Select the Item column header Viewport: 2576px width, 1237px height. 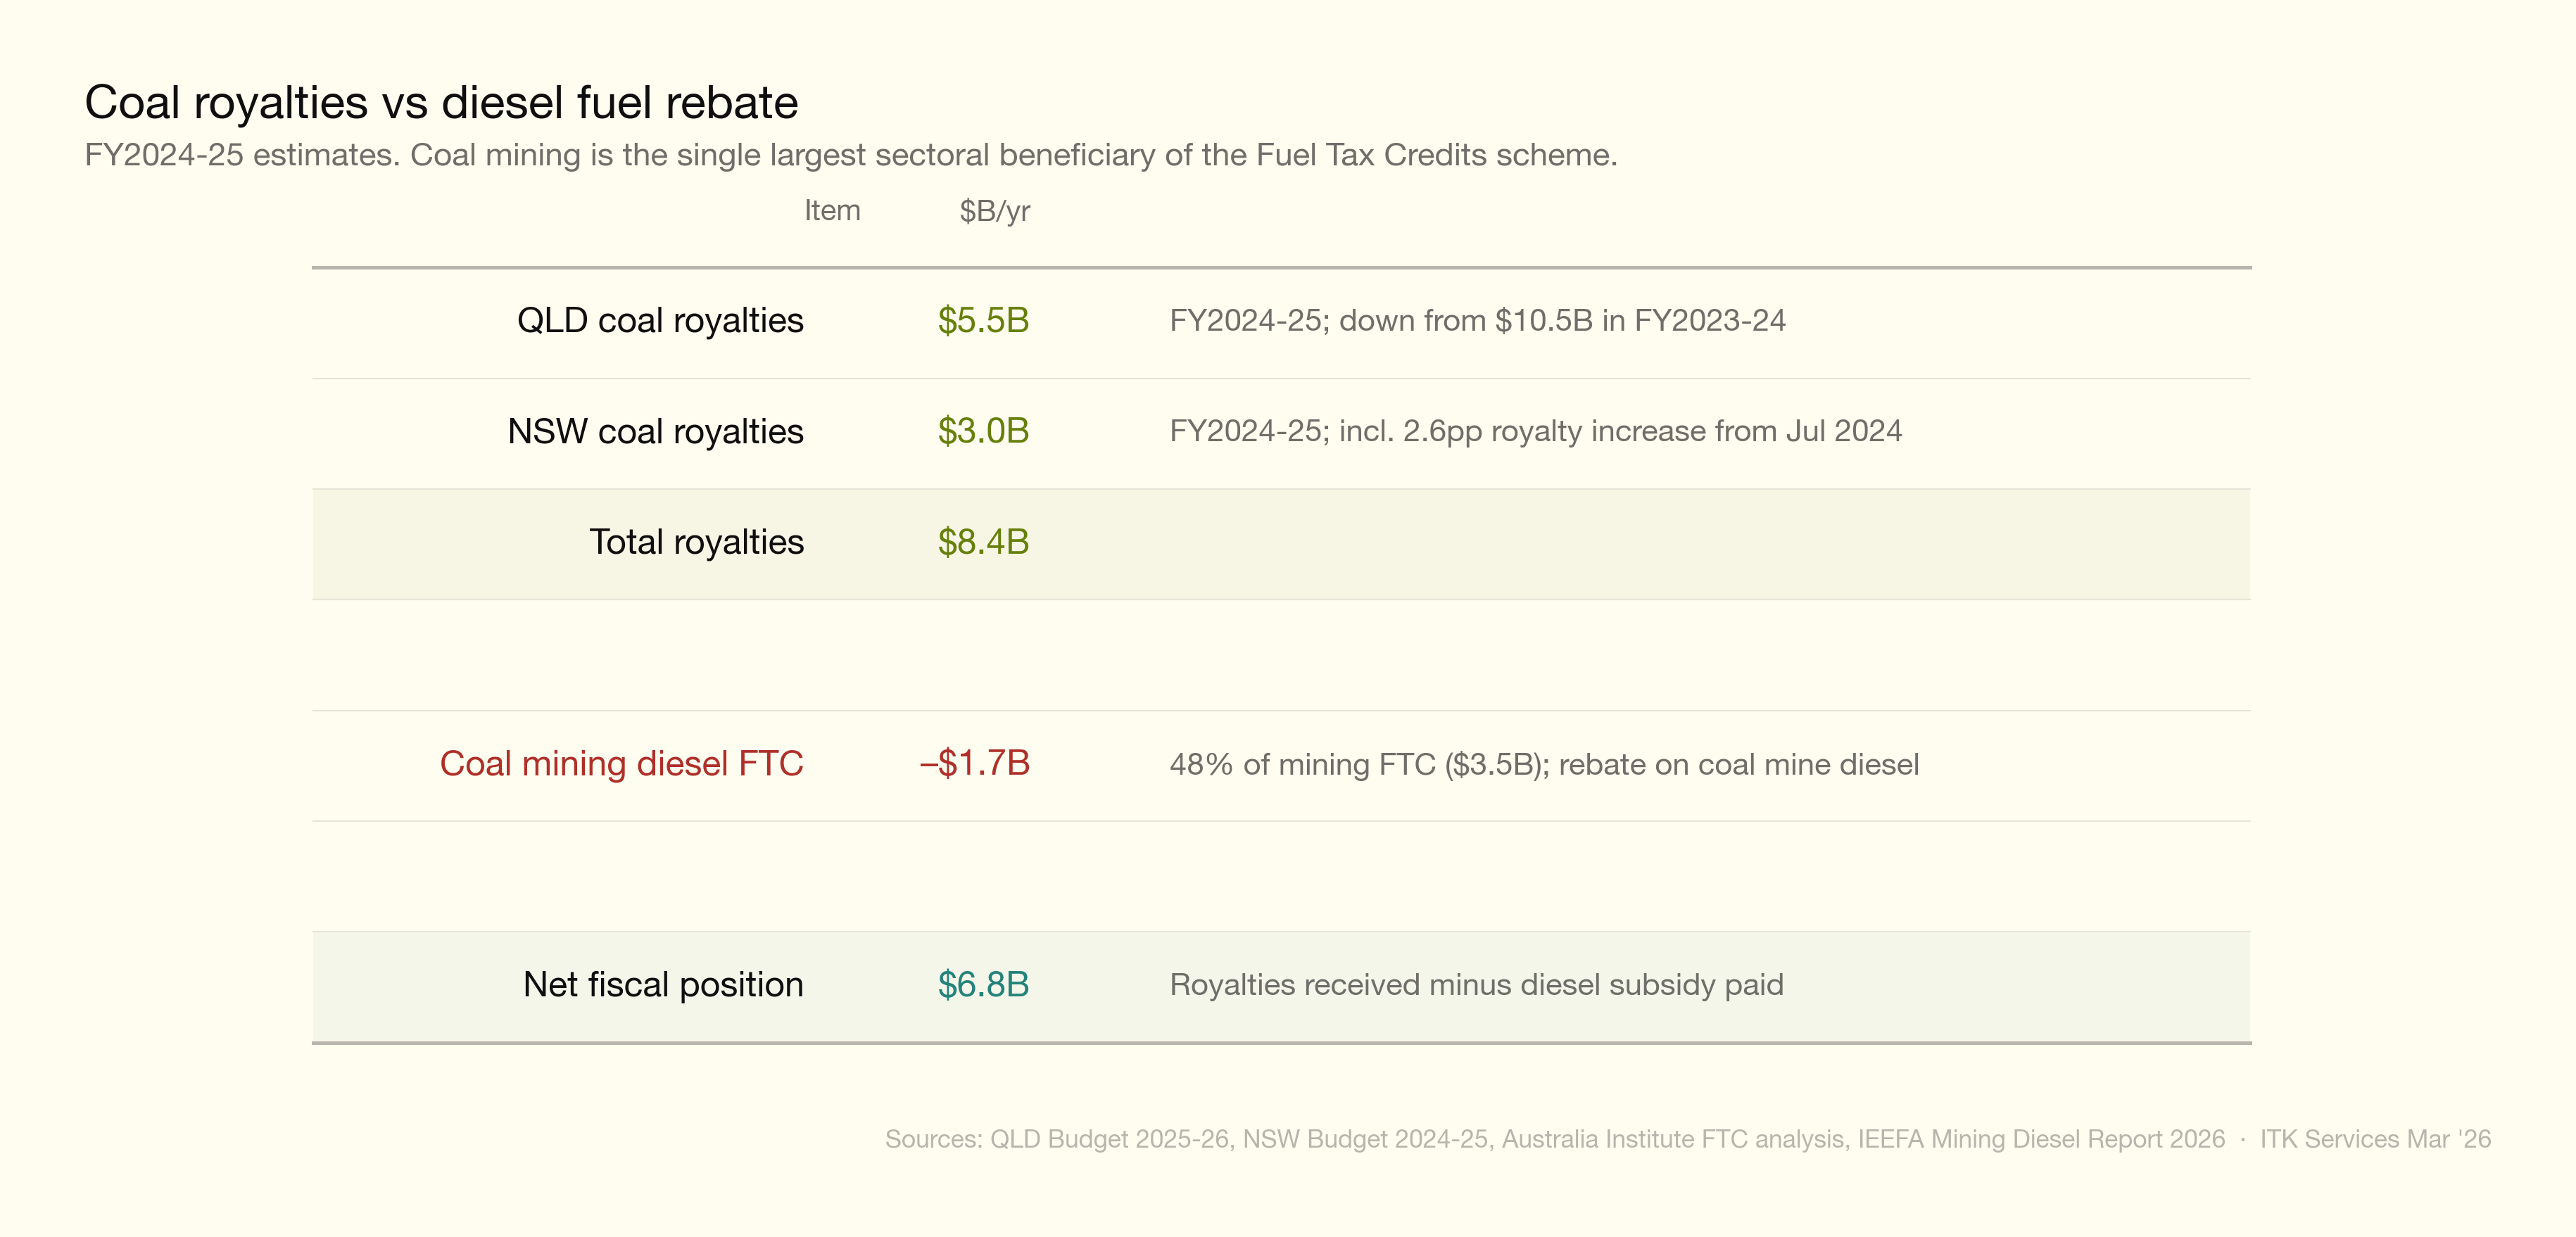(x=832, y=211)
